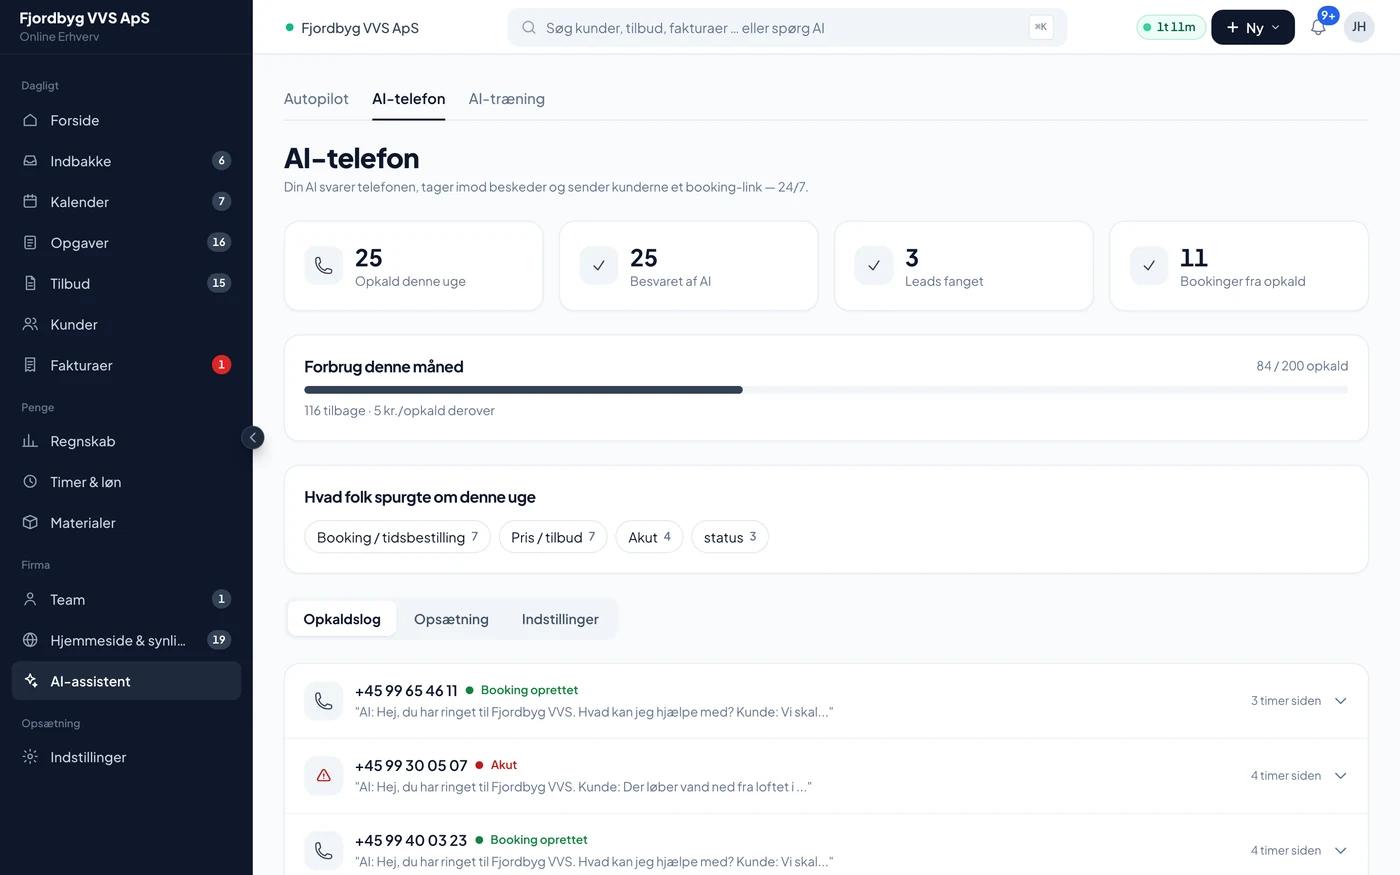Click the 1t 11m timer badge
The image size is (1400, 875).
(x=1170, y=27)
